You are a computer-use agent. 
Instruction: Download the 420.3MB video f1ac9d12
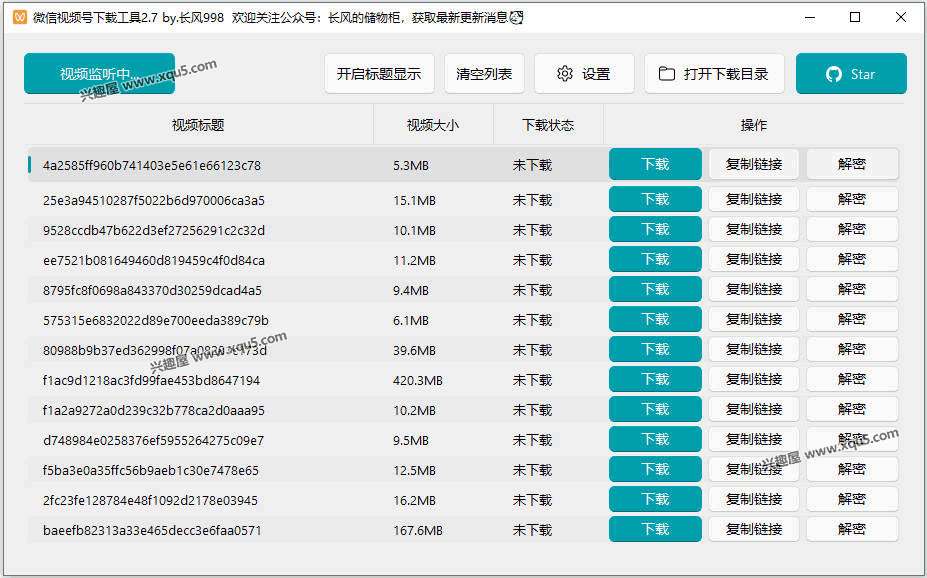click(x=655, y=379)
